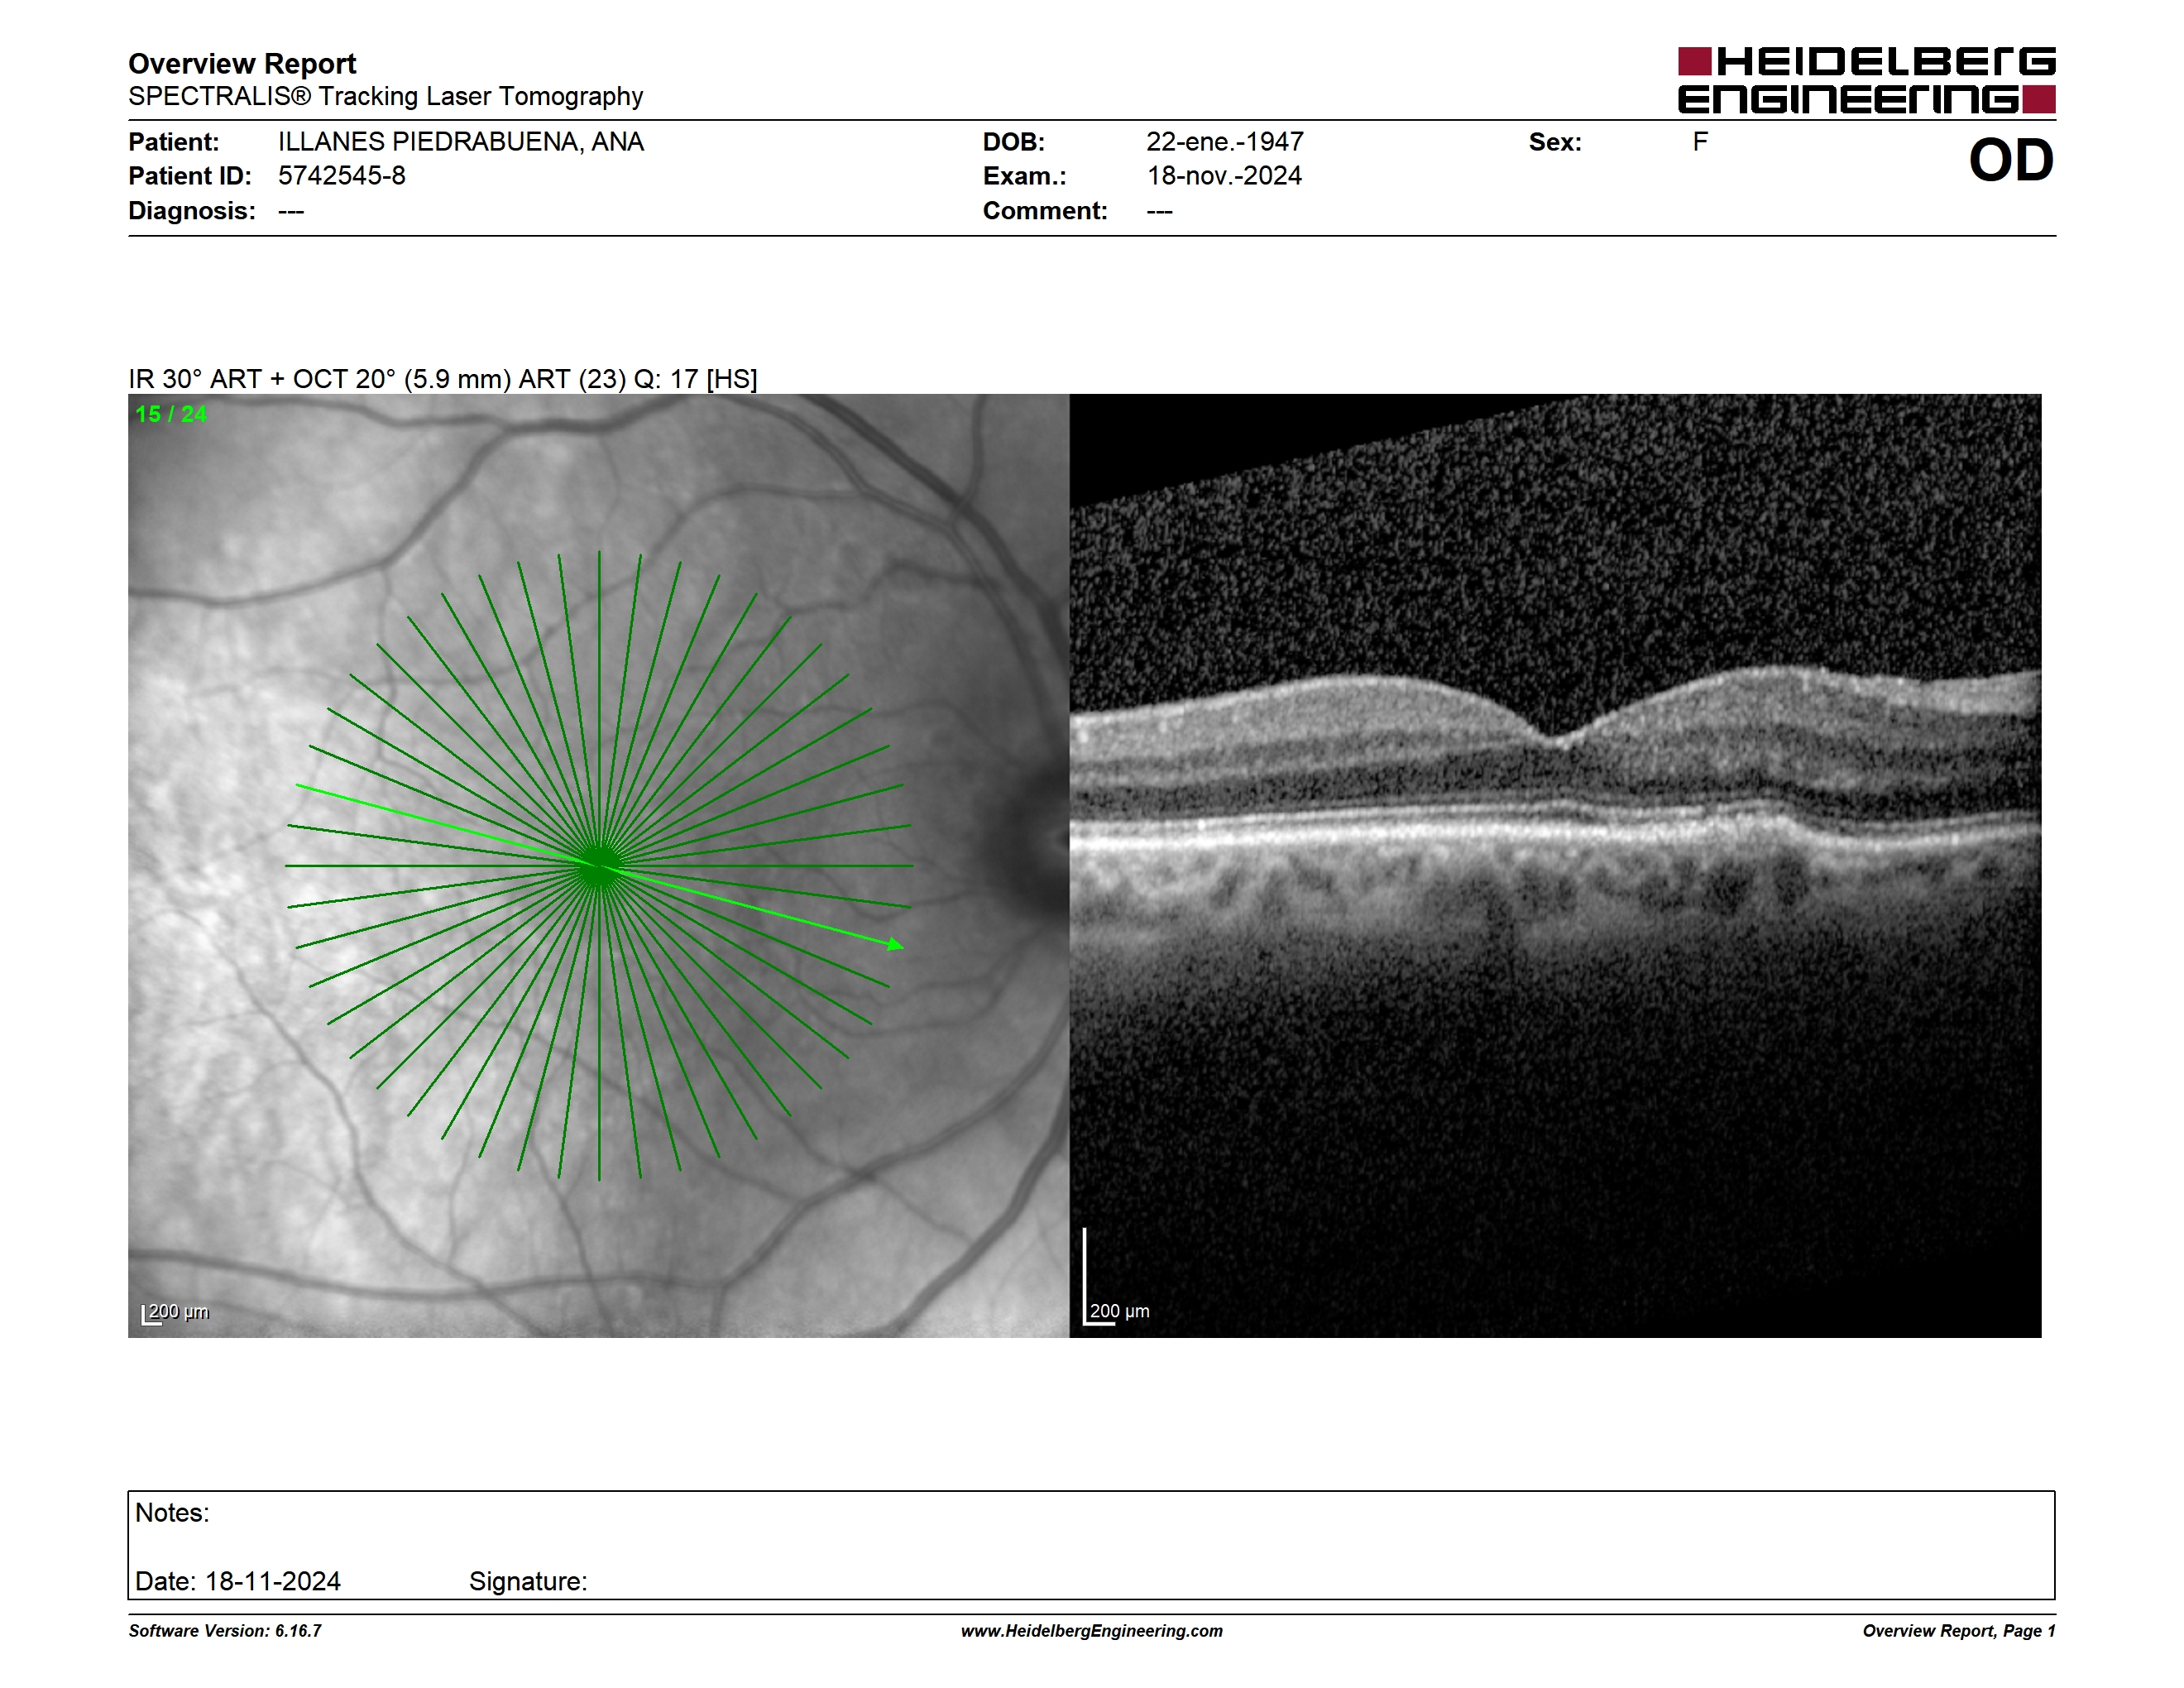The width and height of the screenshot is (2184, 1688).
Task: Click the center of the radial scan pattern
Action: (599, 866)
